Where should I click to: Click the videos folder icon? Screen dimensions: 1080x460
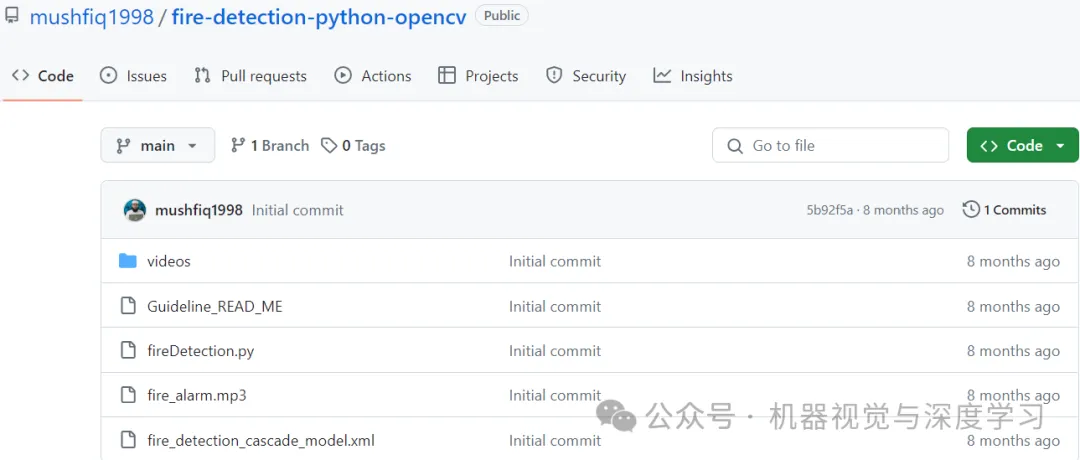point(128,261)
